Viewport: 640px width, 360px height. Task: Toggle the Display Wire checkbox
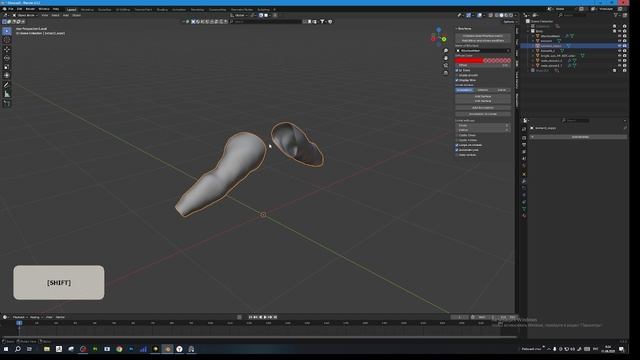point(457,80)
